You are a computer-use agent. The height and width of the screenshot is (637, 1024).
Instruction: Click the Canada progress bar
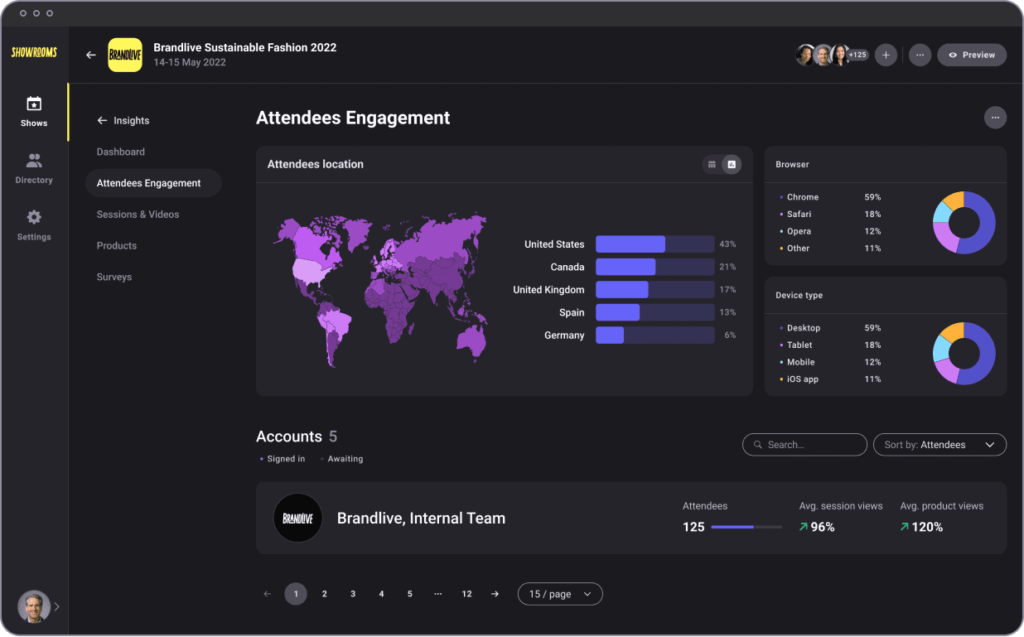[655, 267]
